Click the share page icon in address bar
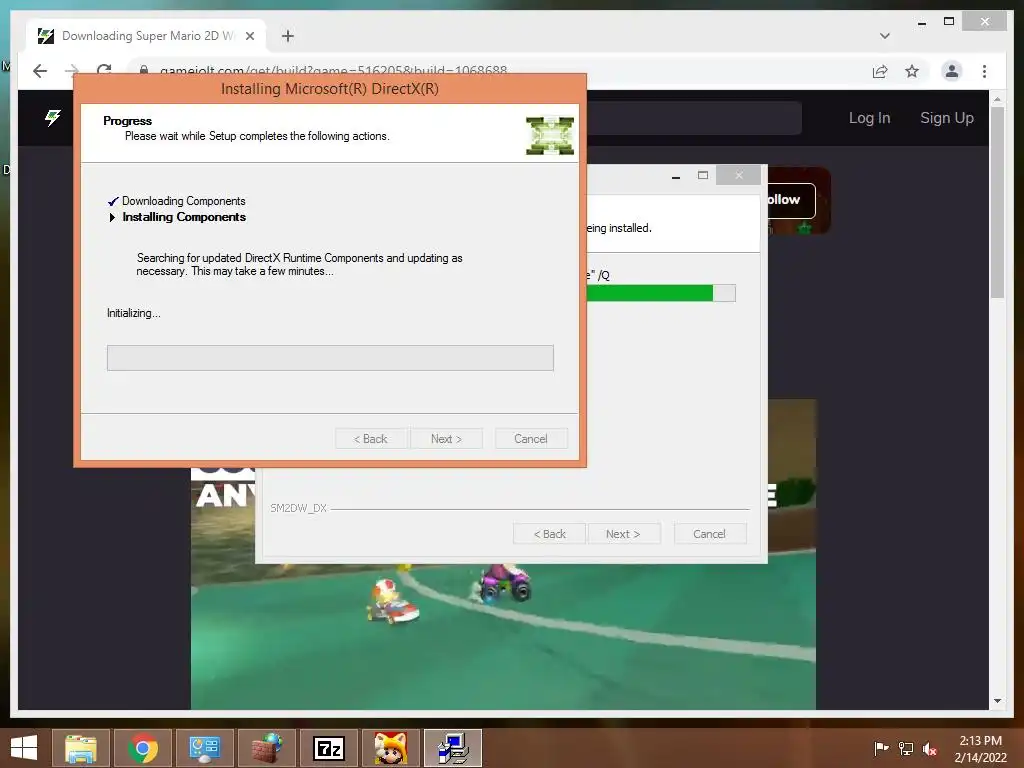1024x768 pixels. tap(880, 71)
